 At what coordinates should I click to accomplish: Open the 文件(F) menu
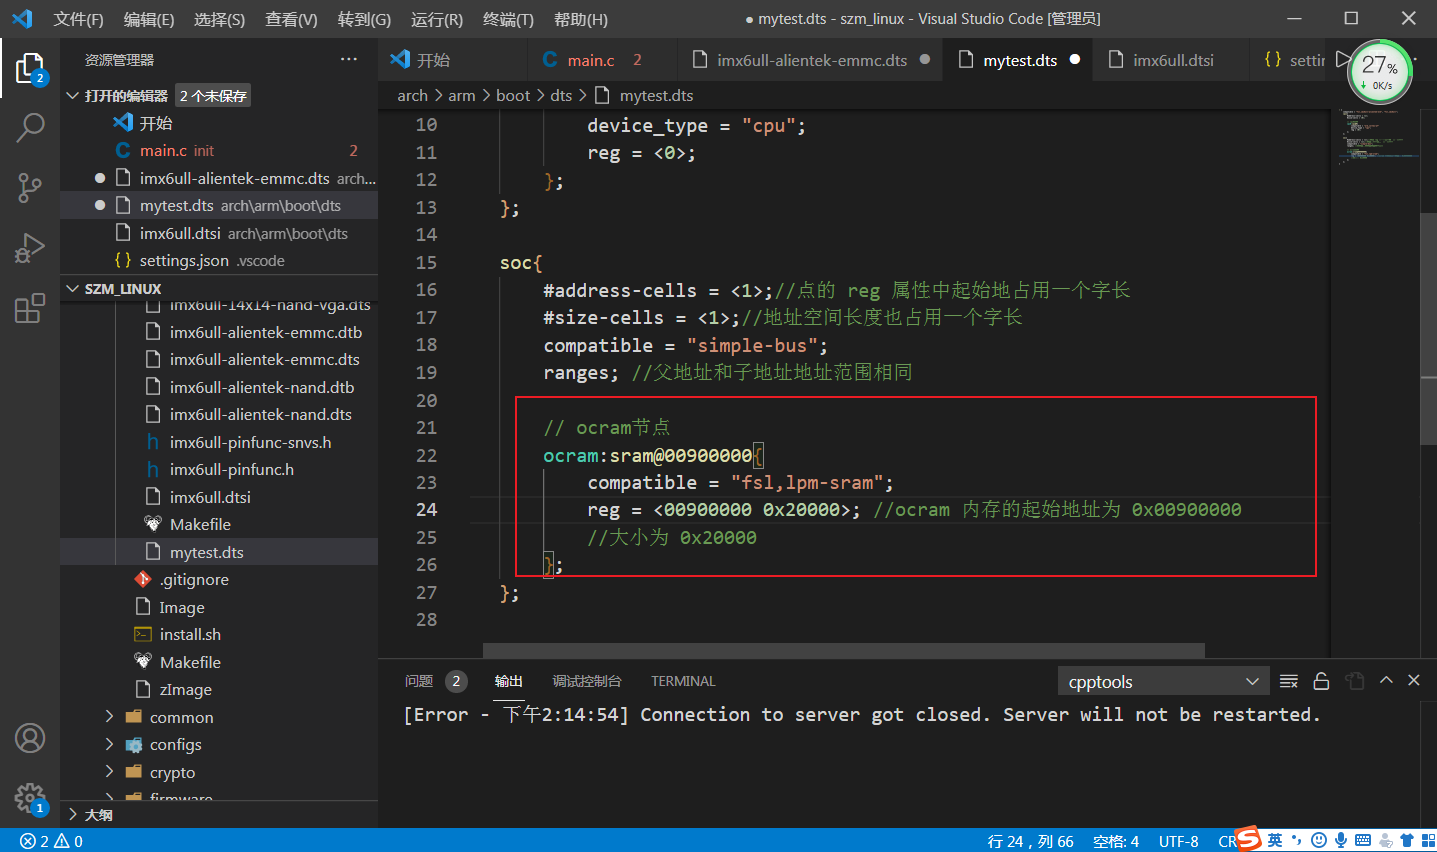(x=78, y=19)
